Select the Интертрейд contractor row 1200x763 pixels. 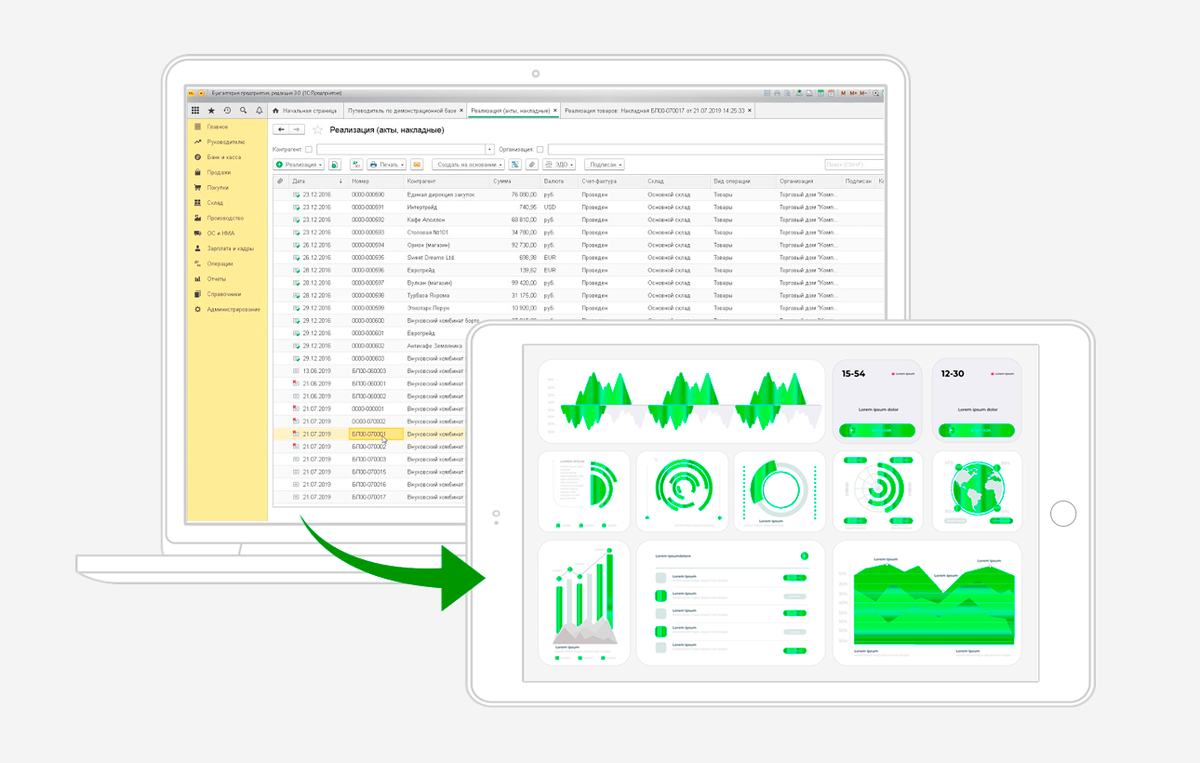[x=580, y=207]
